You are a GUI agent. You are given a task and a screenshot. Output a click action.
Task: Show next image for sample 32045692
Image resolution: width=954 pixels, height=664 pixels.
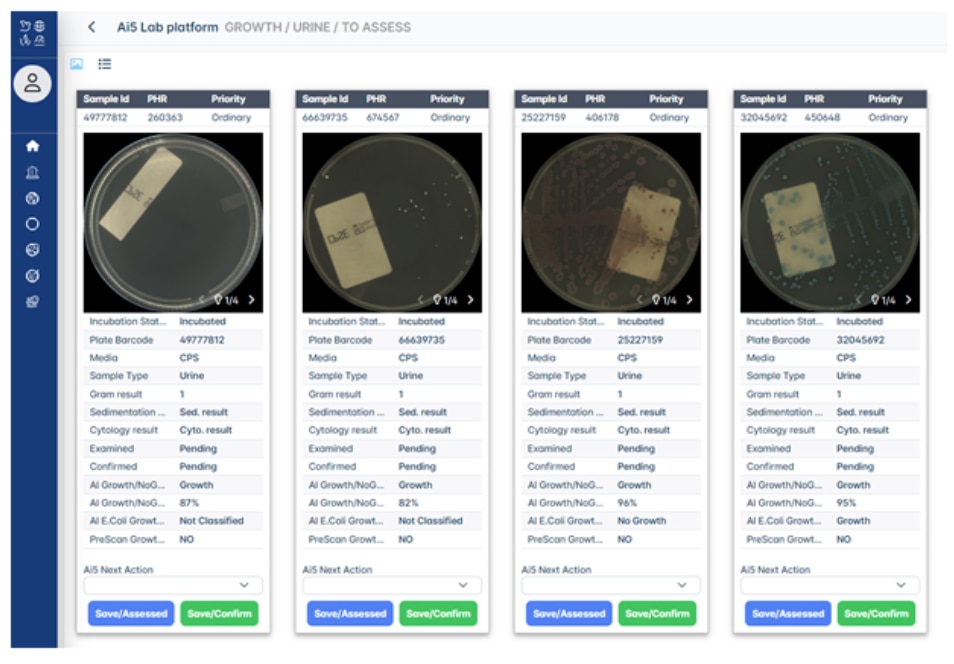tap(908, 299)
